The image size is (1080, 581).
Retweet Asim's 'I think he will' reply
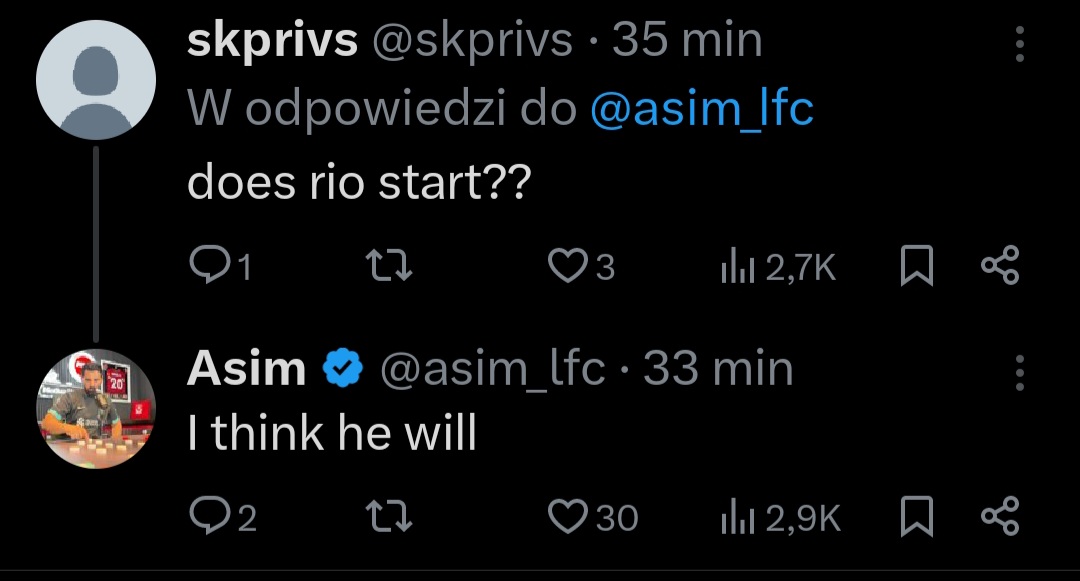click(x=387, y=516)
